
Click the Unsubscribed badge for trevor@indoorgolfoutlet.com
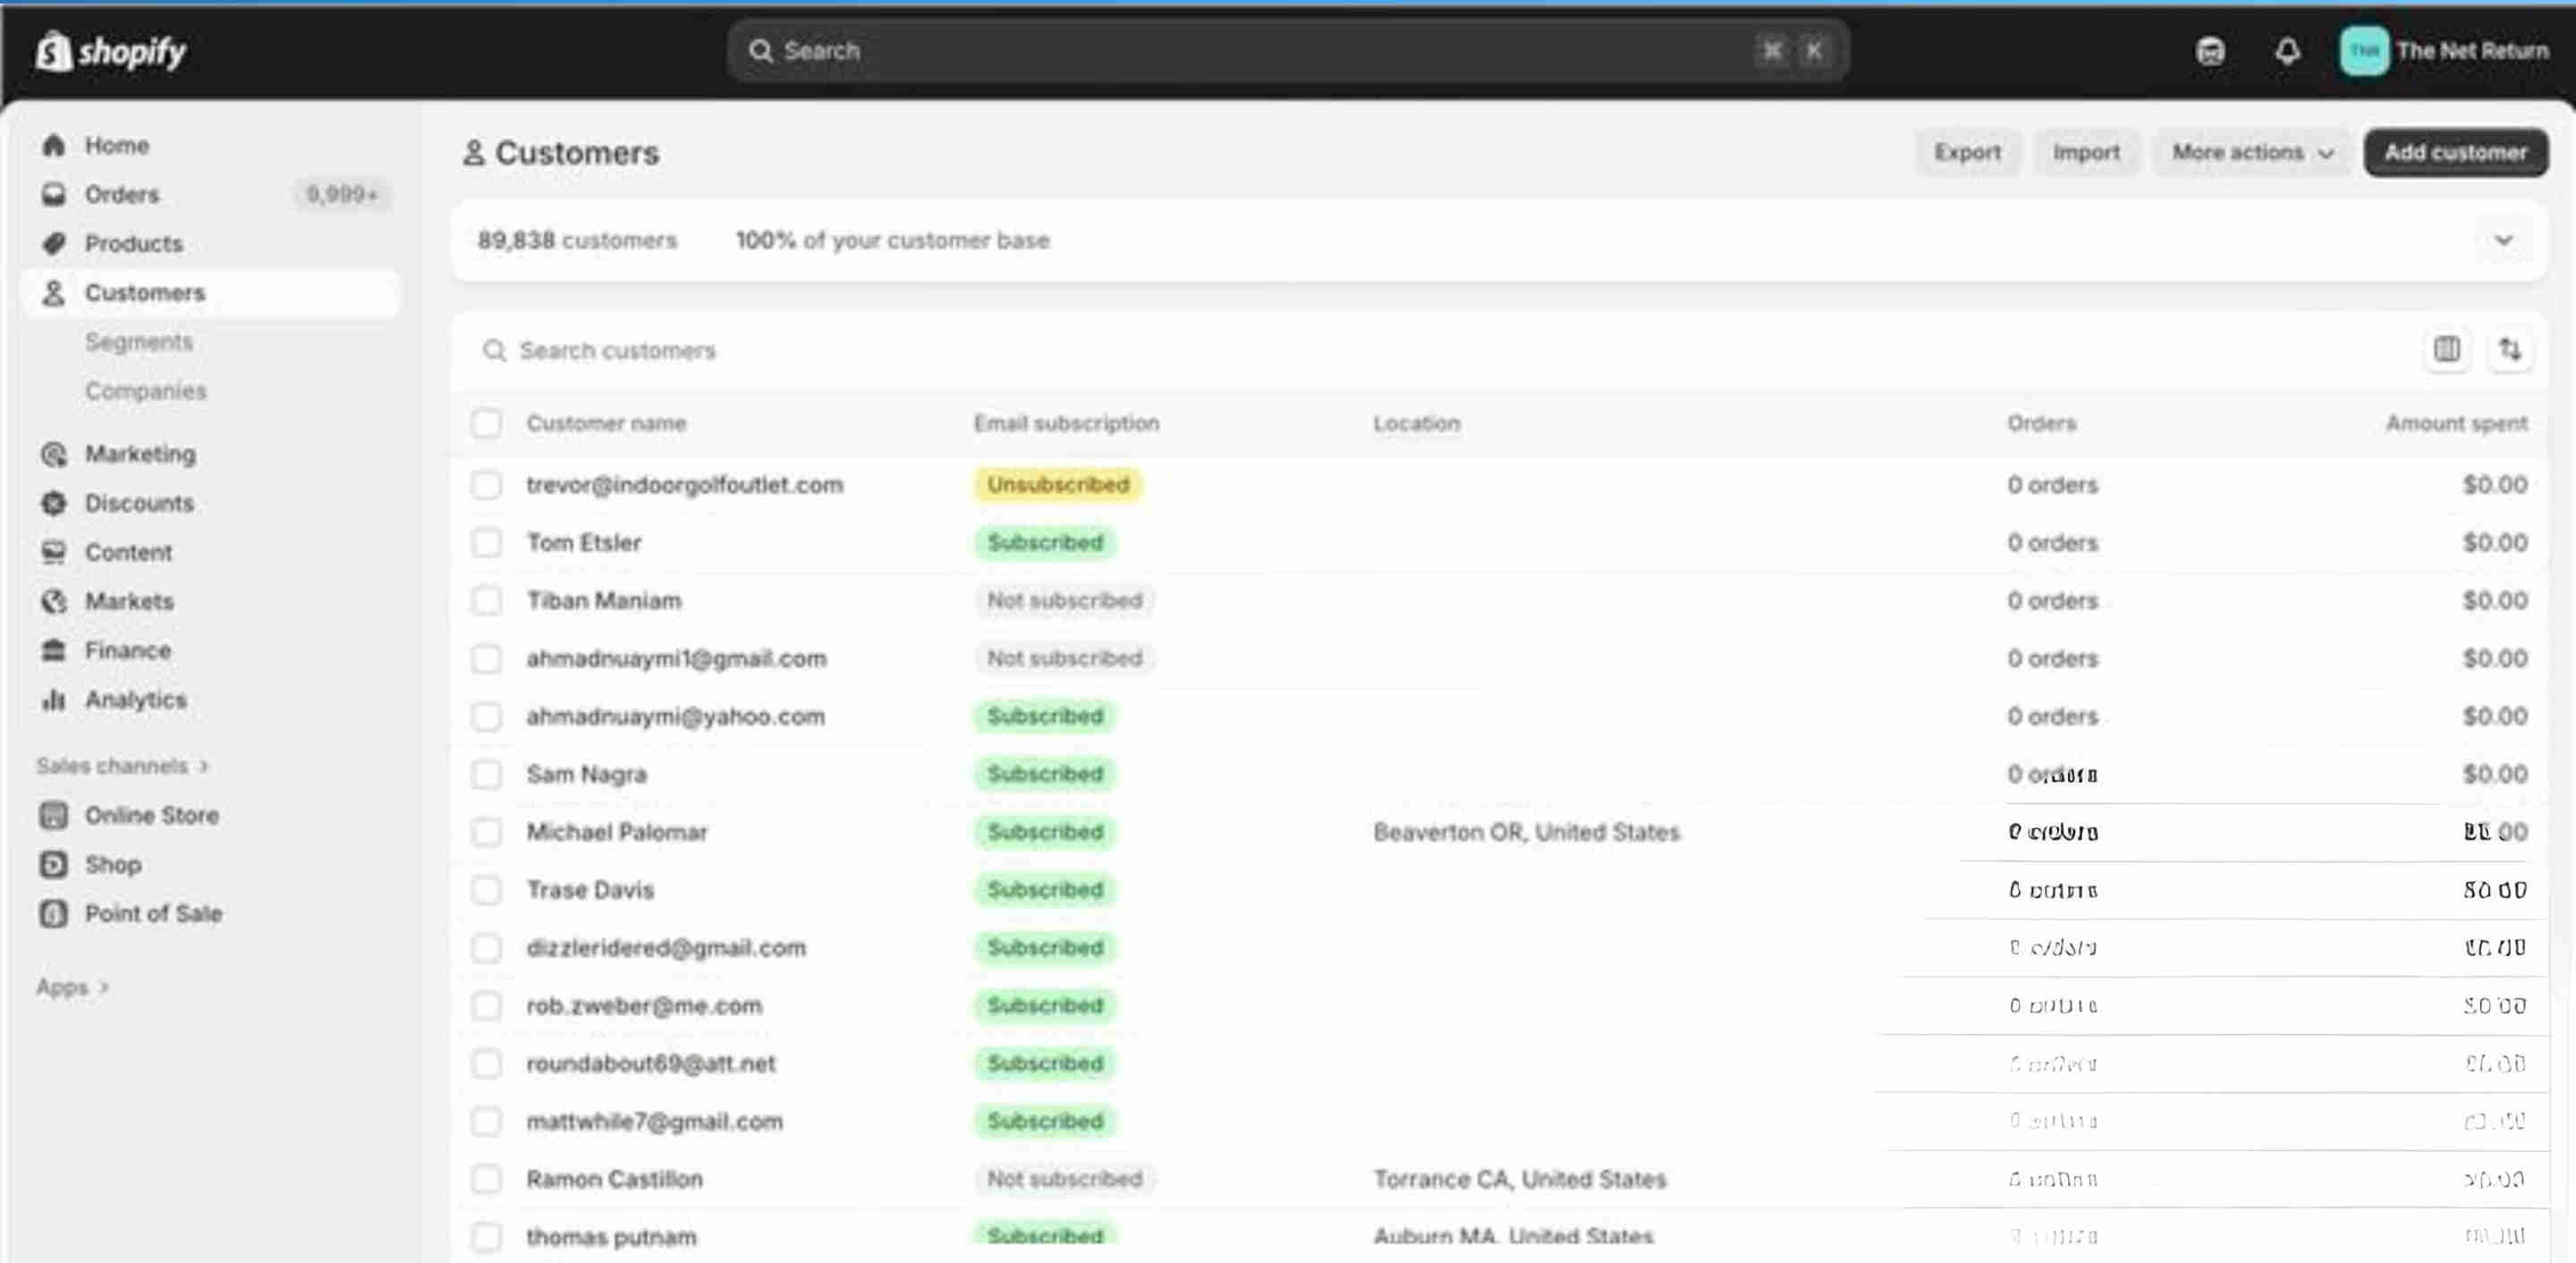click(1058, 485)
